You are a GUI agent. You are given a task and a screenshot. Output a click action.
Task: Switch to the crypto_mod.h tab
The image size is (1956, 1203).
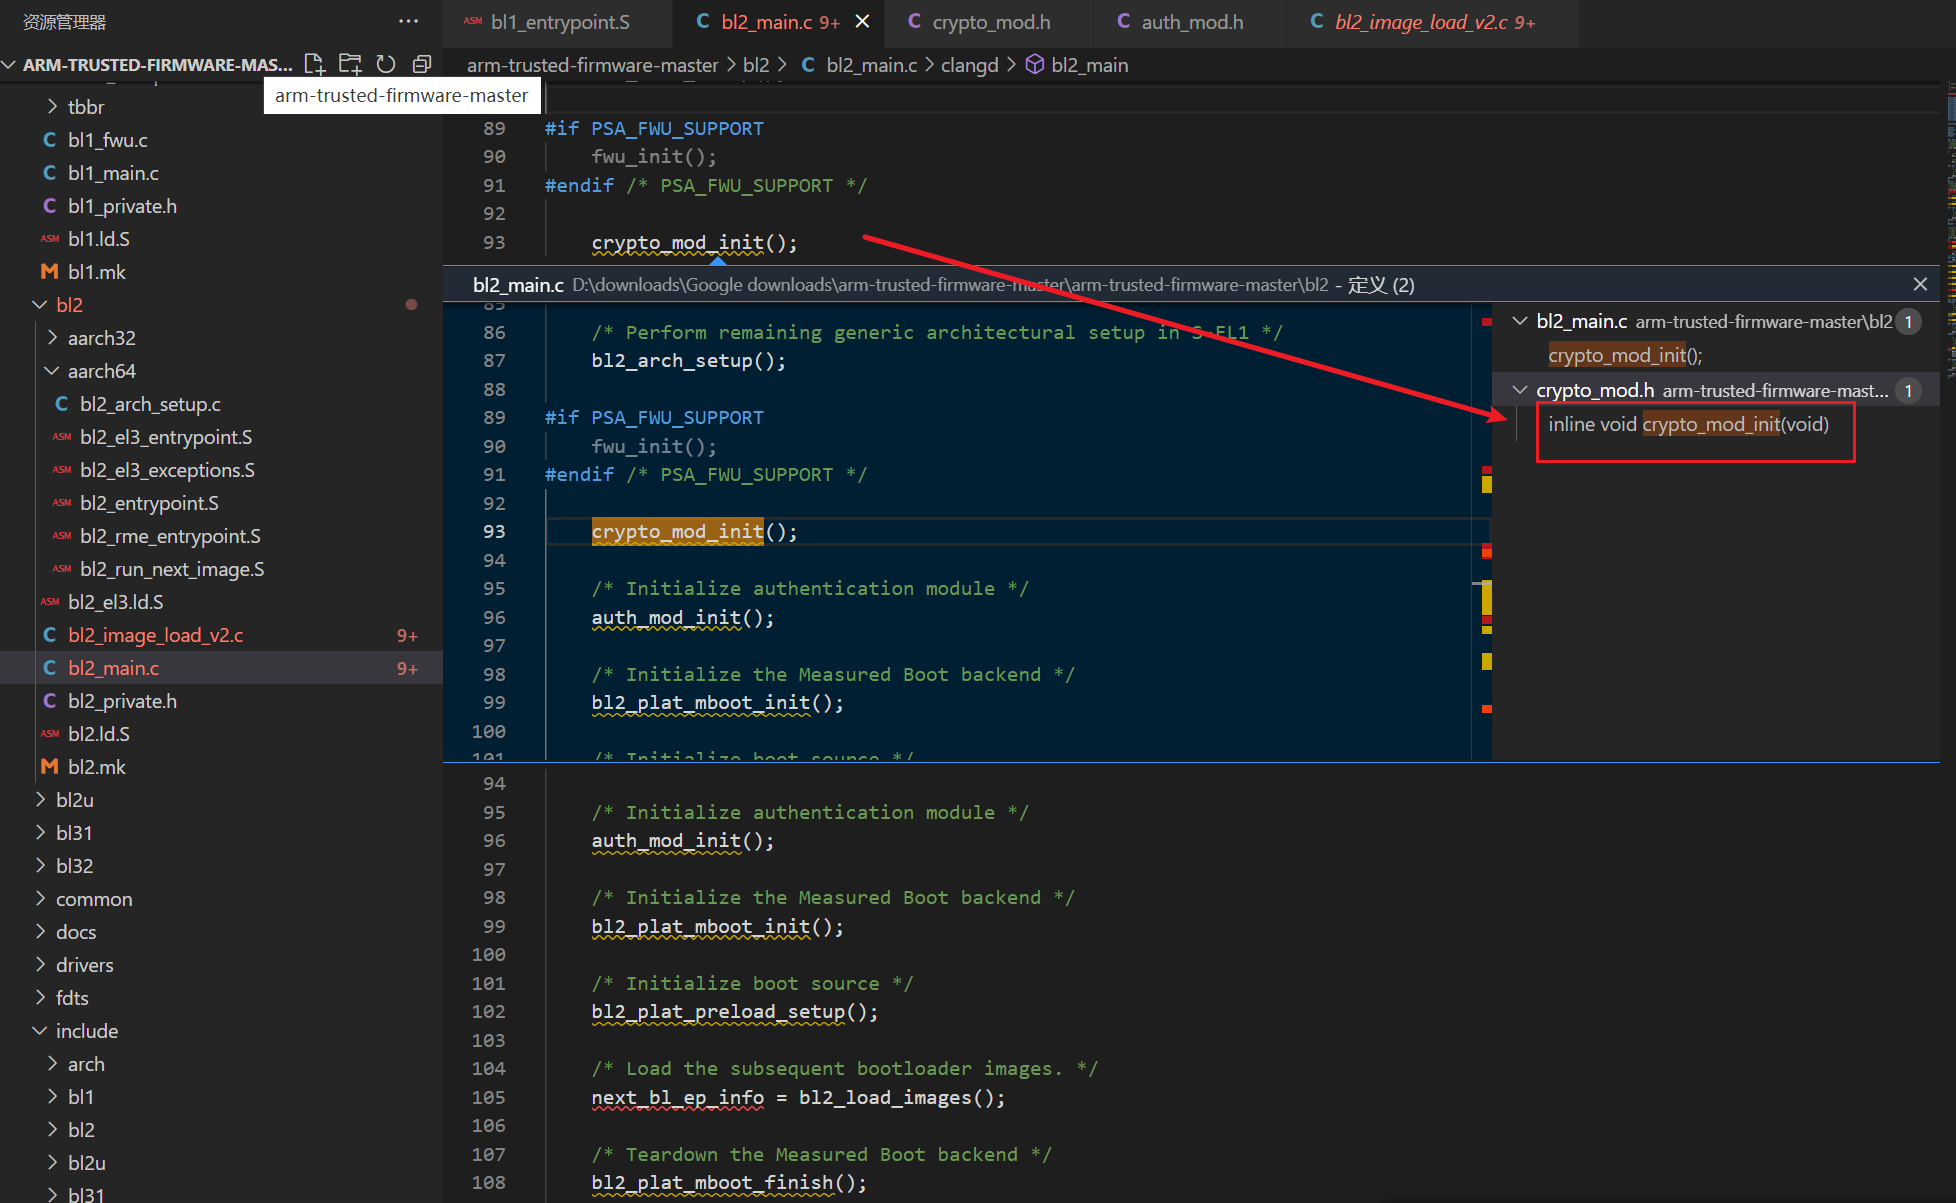(x=990, y=22)
